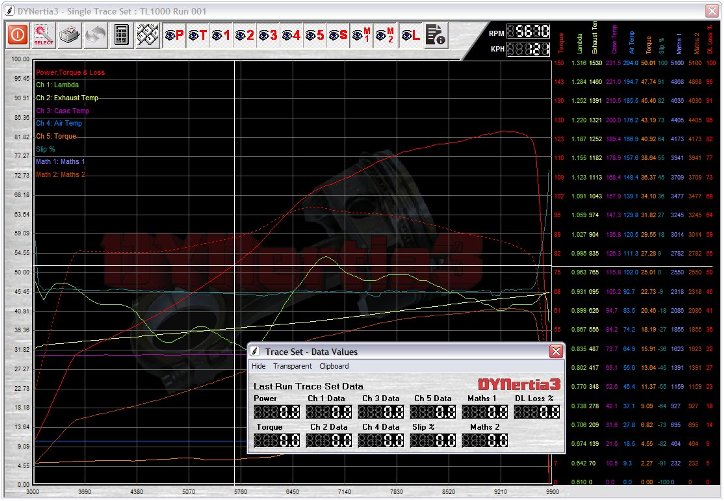Toggle channel 1 trace visibility
724x501 pixels.
(221, 35)
